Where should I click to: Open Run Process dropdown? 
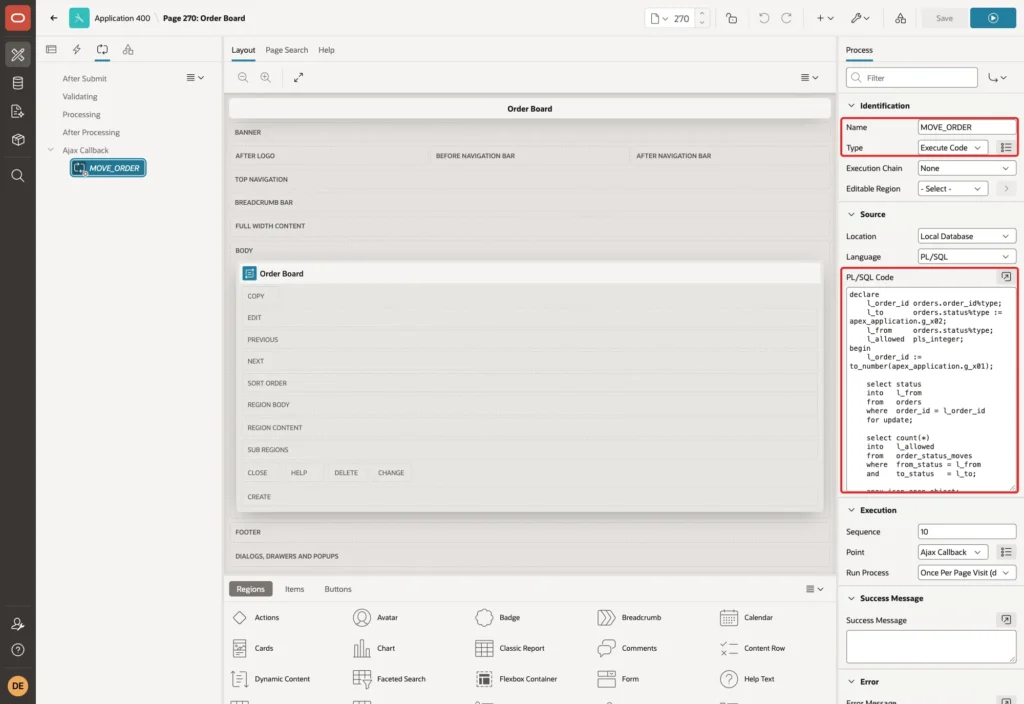(966, 573)
